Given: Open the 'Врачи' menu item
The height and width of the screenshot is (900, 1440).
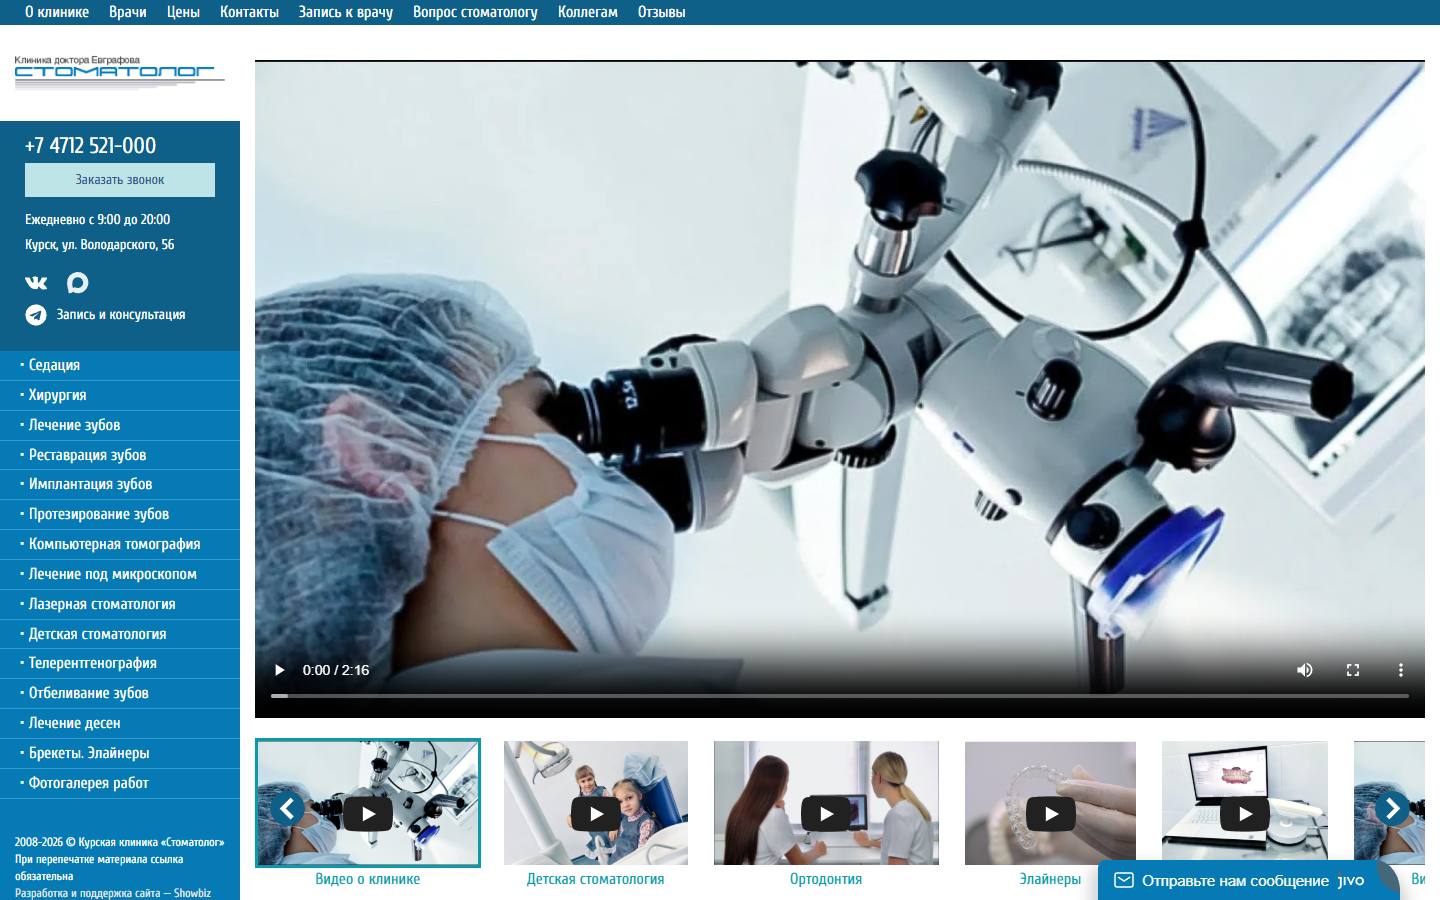Looking at the screenshot, I should point(128,12).
